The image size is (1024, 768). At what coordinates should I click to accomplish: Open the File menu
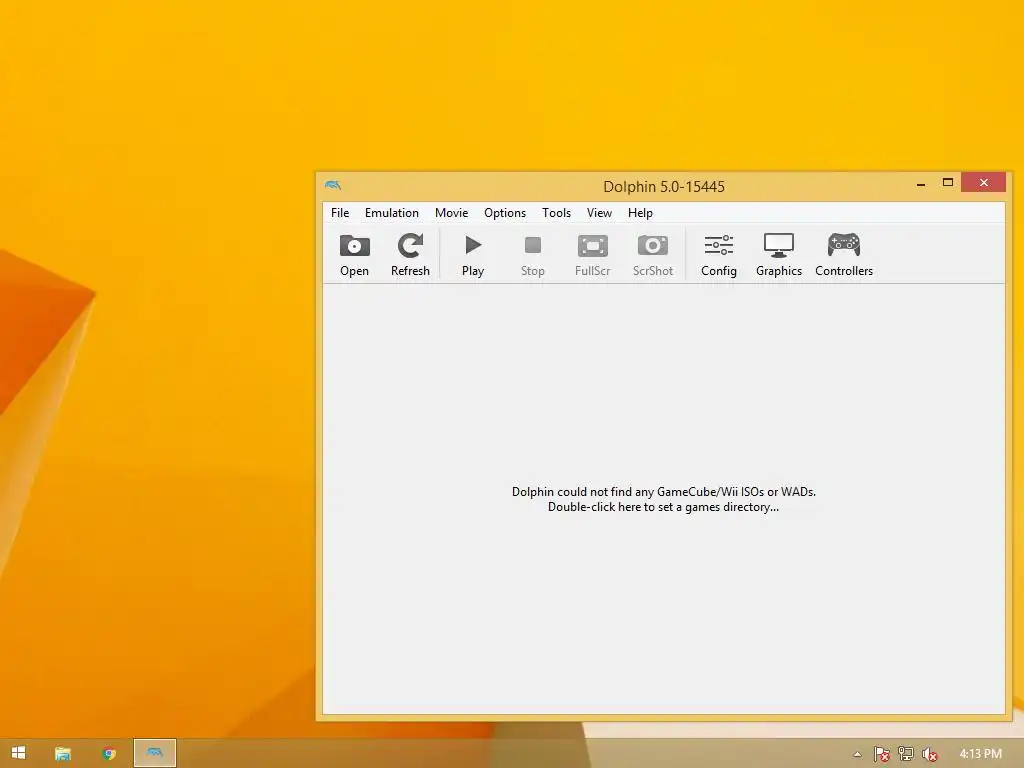coord(340,213)
